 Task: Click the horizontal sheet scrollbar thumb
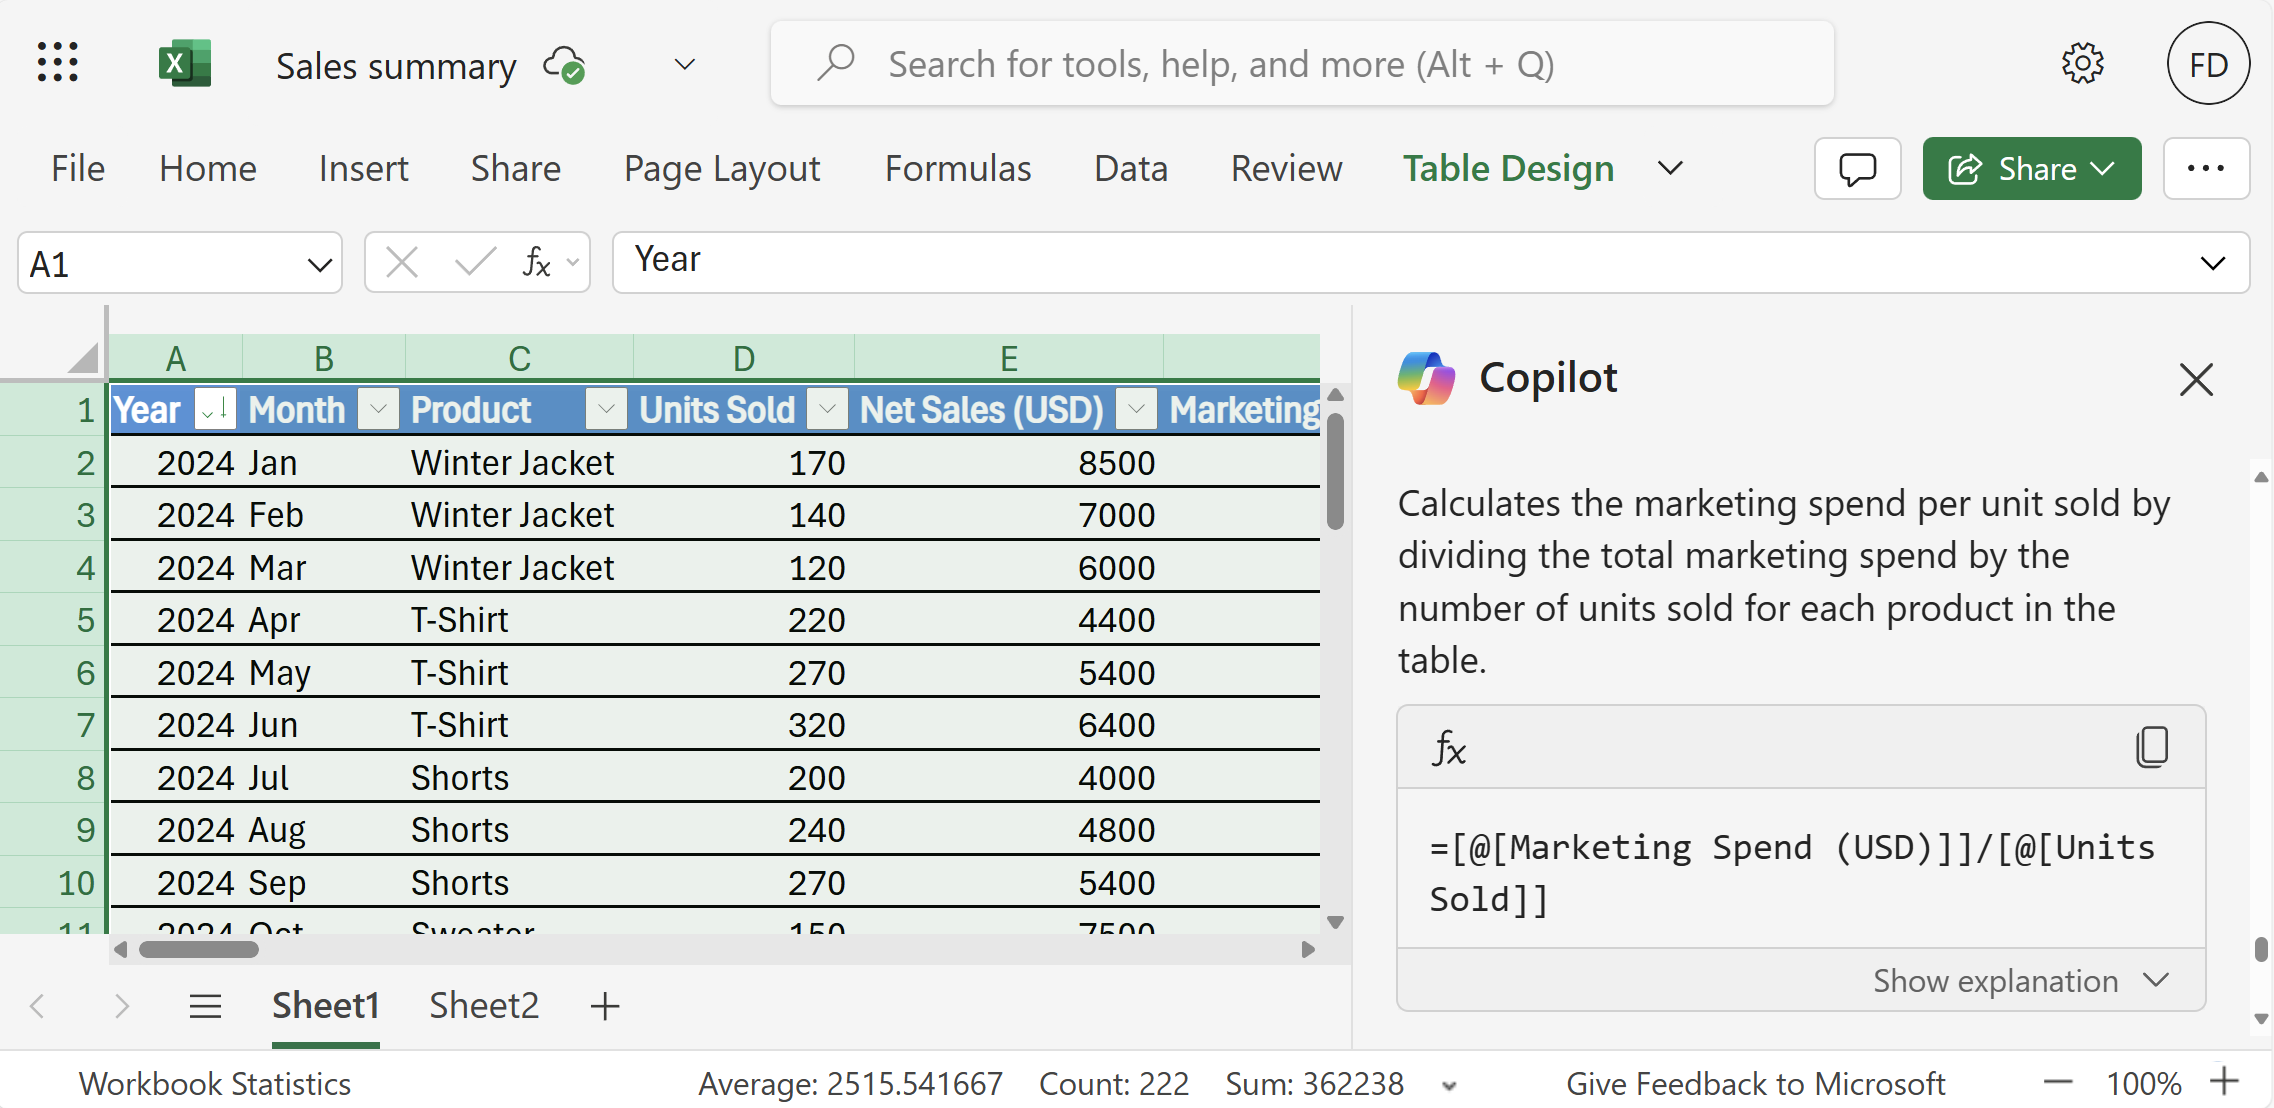(199, 949)
